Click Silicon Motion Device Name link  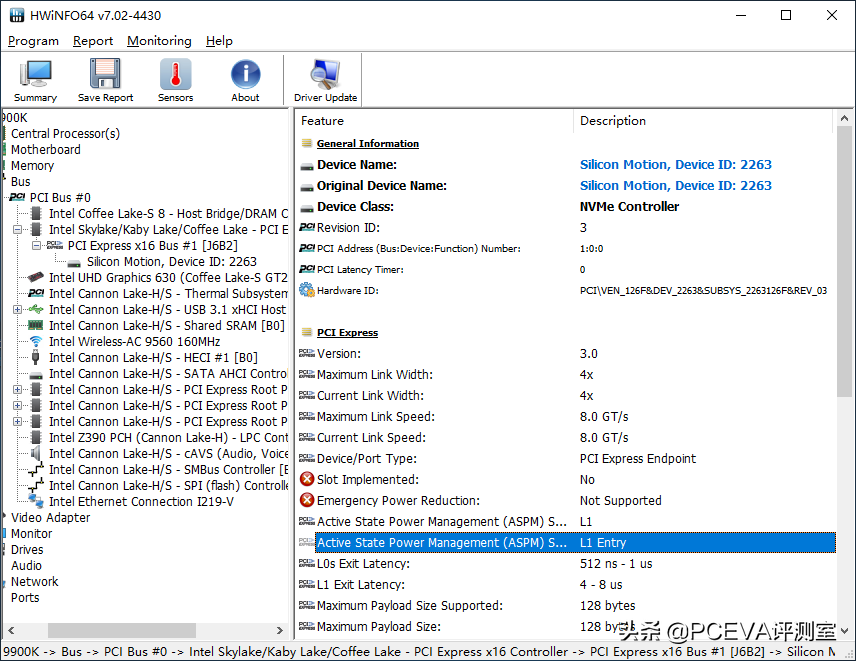click(675, 165)
